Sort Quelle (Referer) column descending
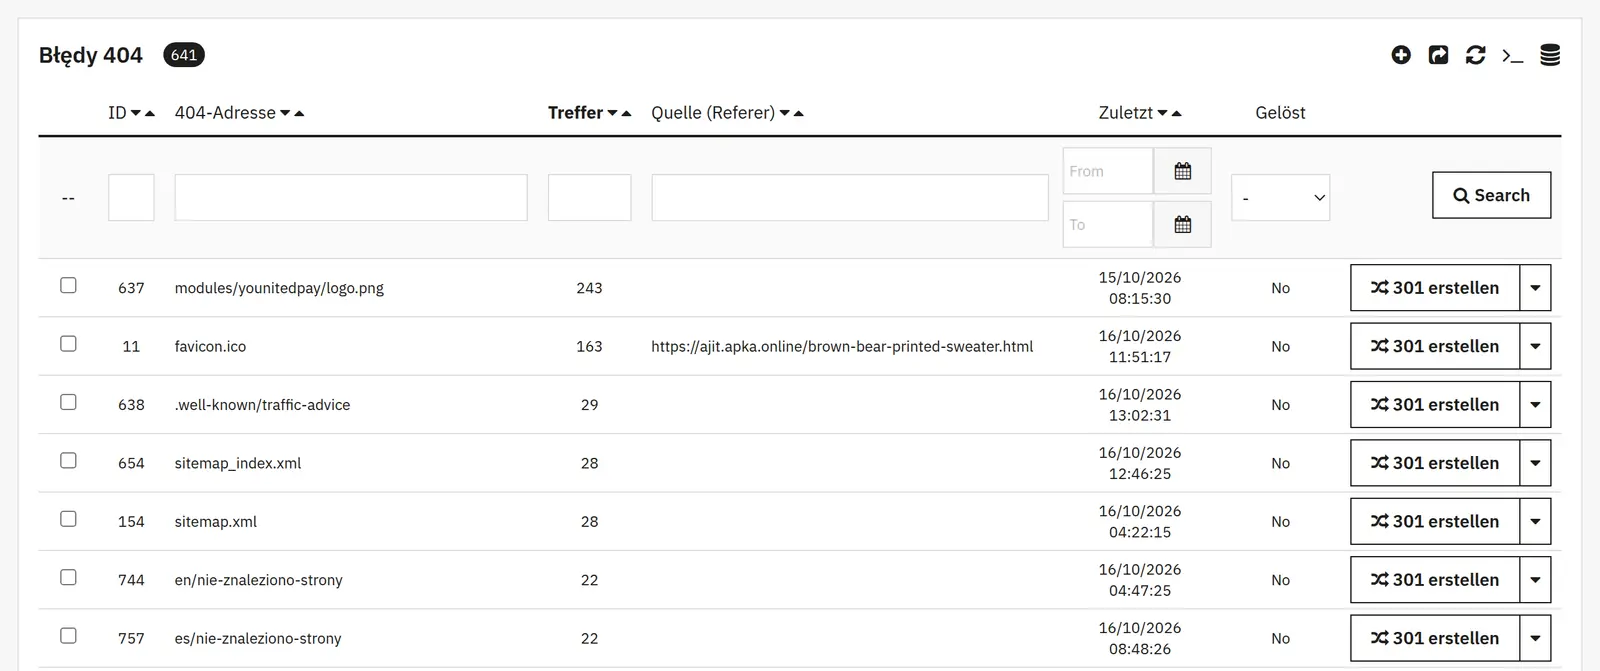Screen dimensions: 1600x671 pyautogui.click(x=785, y=113)
